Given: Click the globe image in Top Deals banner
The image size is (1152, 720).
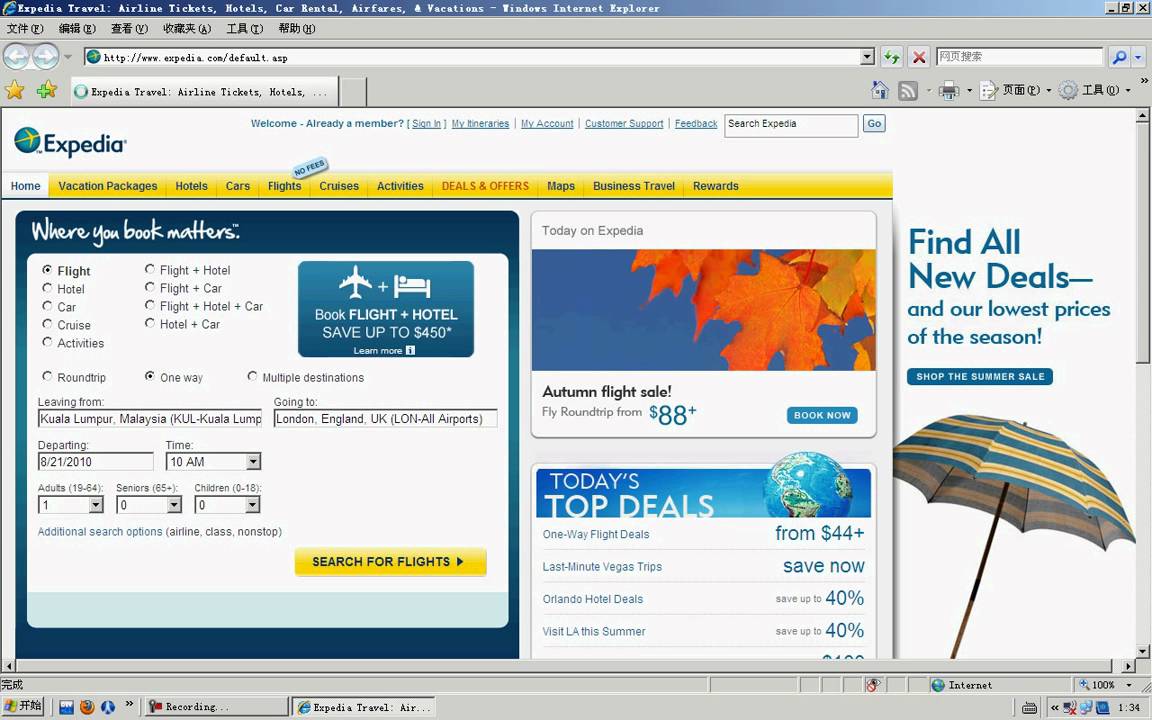Looking at the screenshot, I should [x=807, y=484].
